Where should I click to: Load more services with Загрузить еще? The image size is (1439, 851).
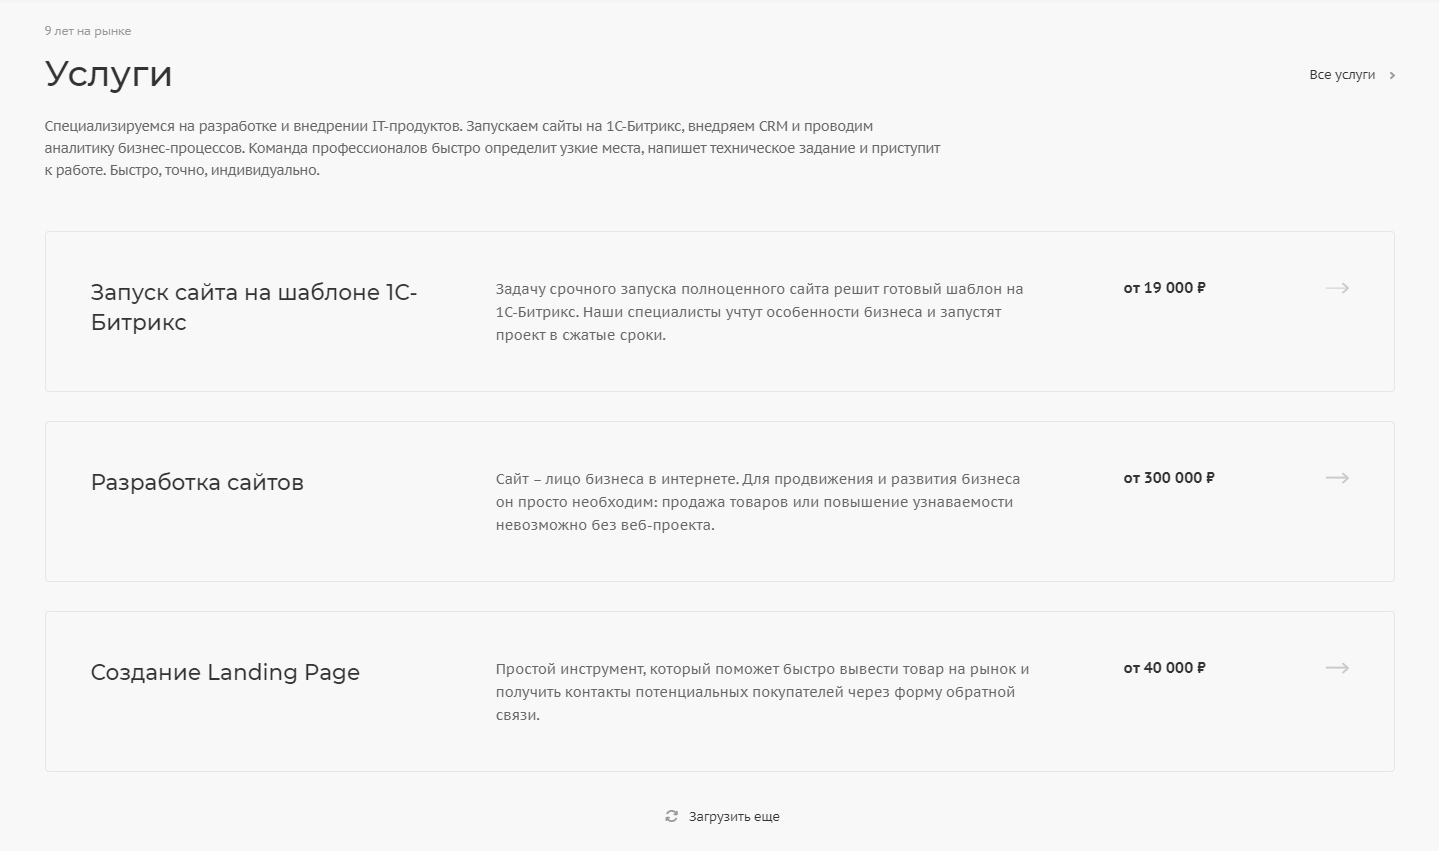734,817
